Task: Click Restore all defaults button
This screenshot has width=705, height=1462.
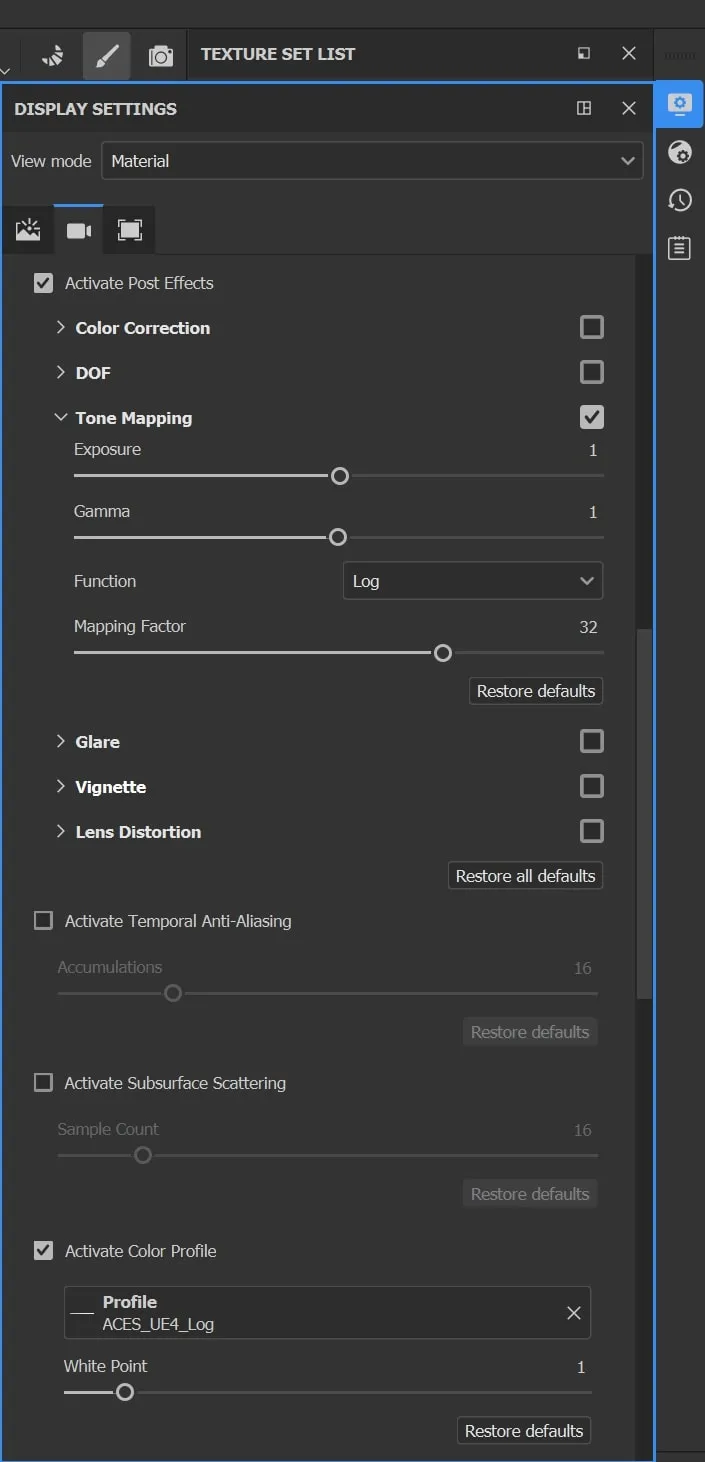Action: tap(526, 876)
